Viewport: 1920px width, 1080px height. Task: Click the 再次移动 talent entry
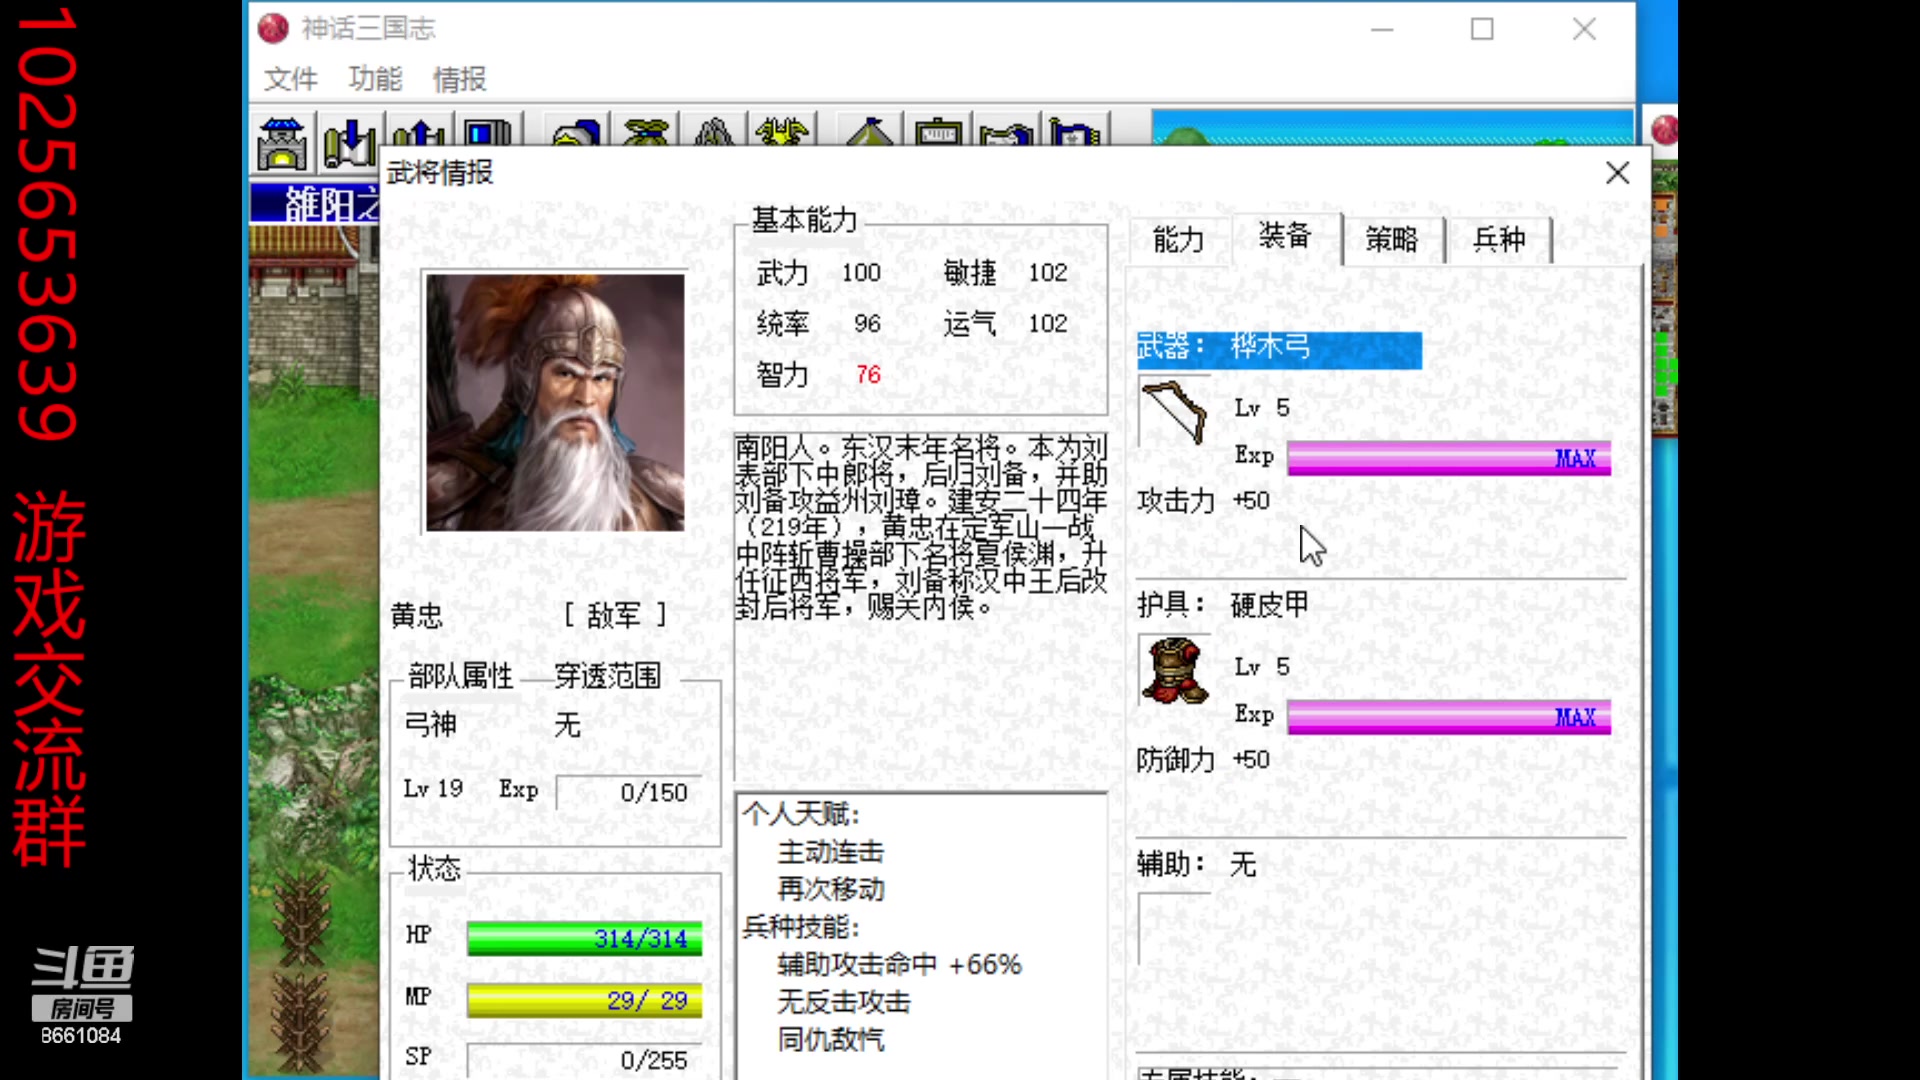[x=831, y=889]
